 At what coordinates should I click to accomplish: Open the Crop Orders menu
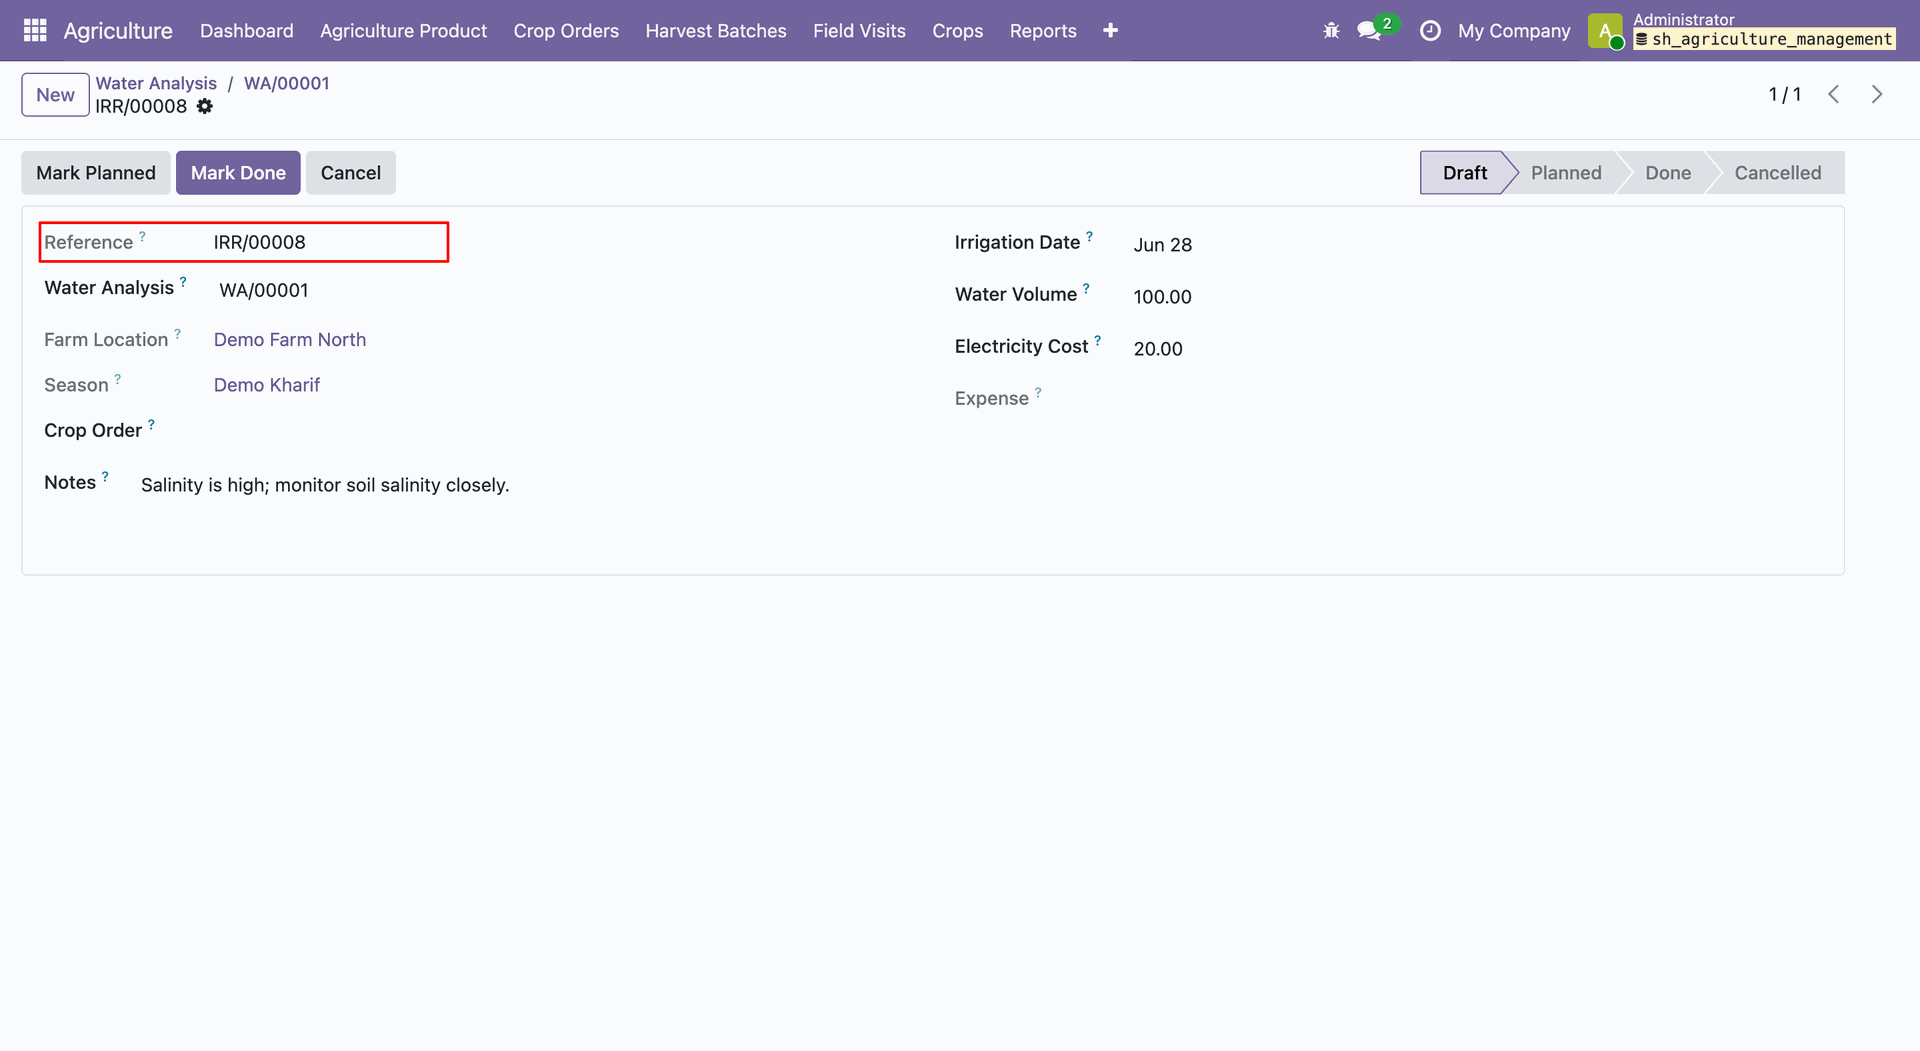click(x=566, y=31)
